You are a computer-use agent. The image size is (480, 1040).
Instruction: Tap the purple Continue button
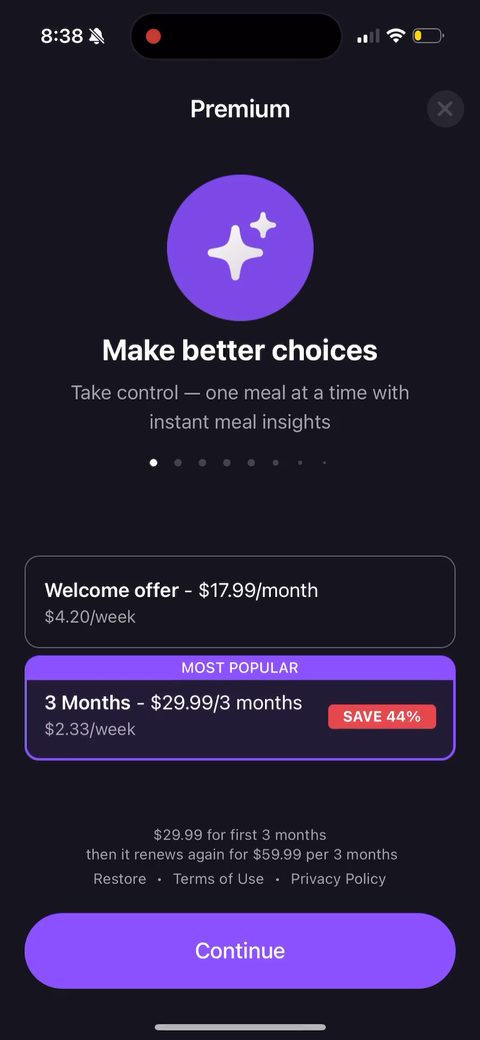240,950
